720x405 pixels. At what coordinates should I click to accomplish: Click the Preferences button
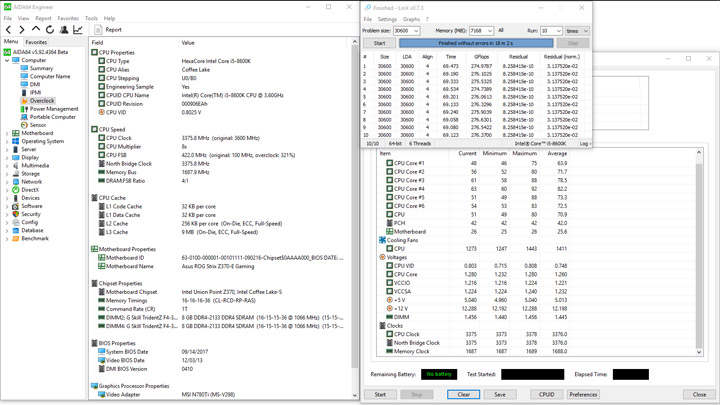583,394
